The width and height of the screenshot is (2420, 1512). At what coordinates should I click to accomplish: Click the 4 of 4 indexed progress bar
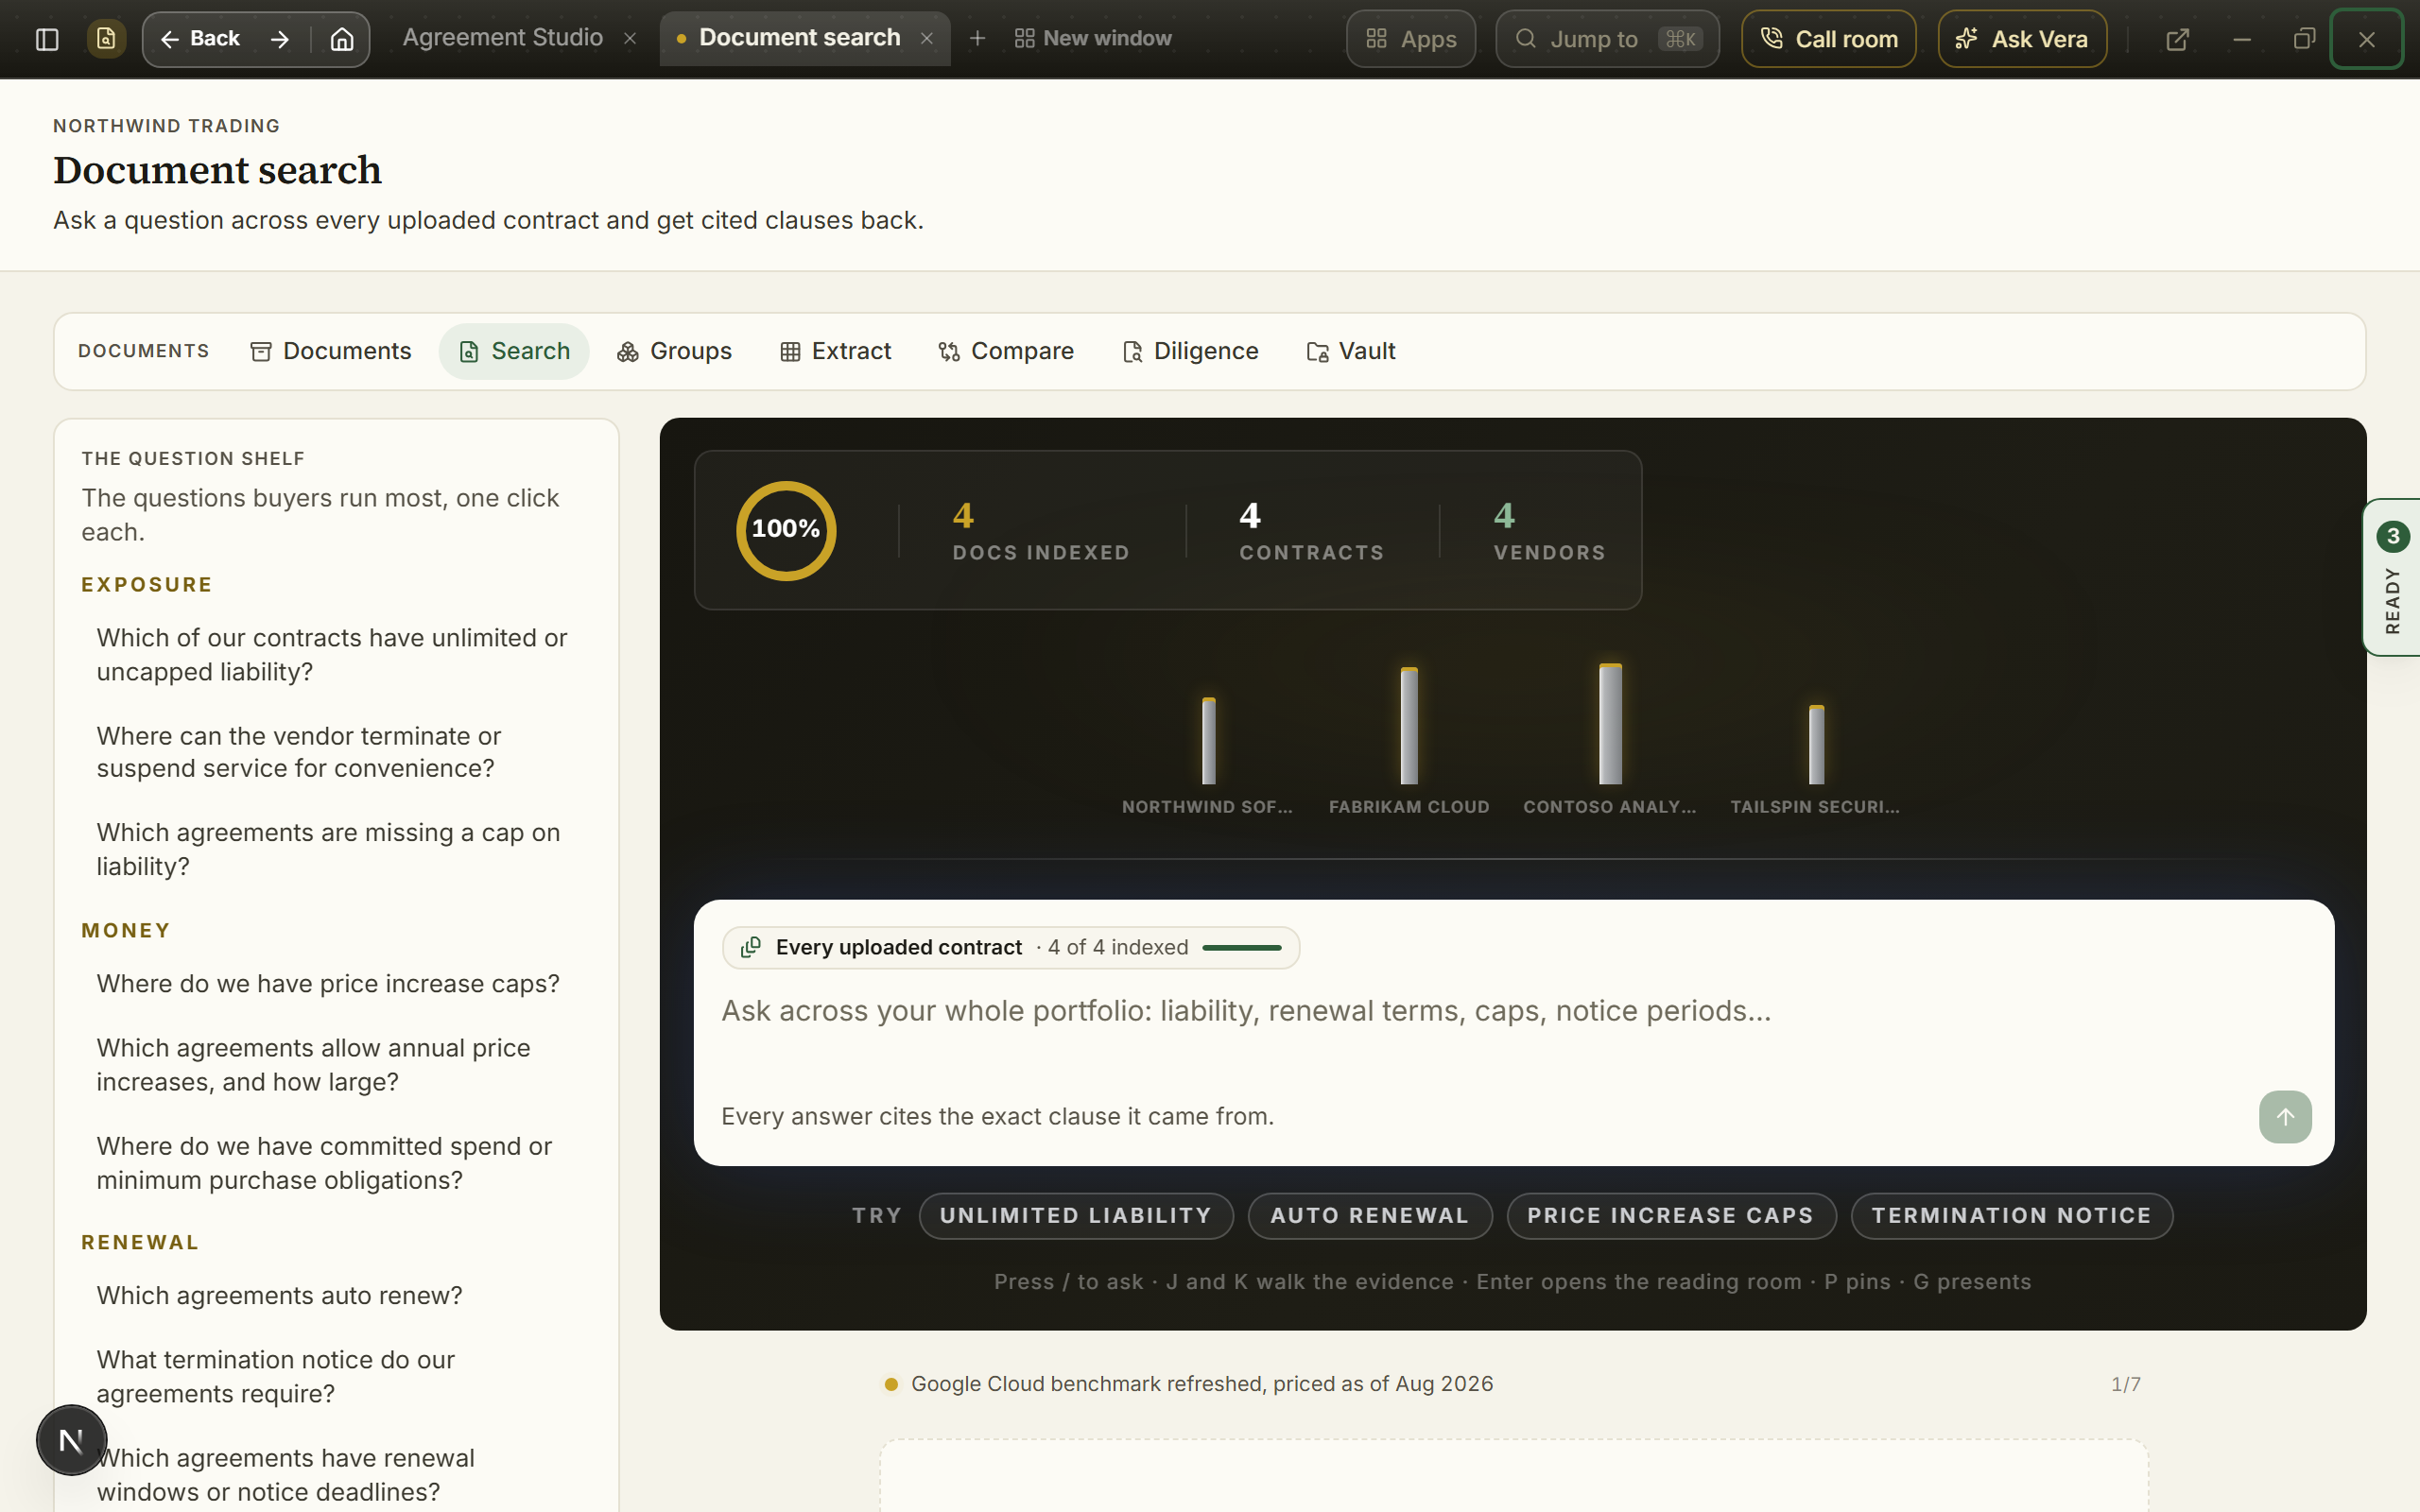tap(1241, 947)
